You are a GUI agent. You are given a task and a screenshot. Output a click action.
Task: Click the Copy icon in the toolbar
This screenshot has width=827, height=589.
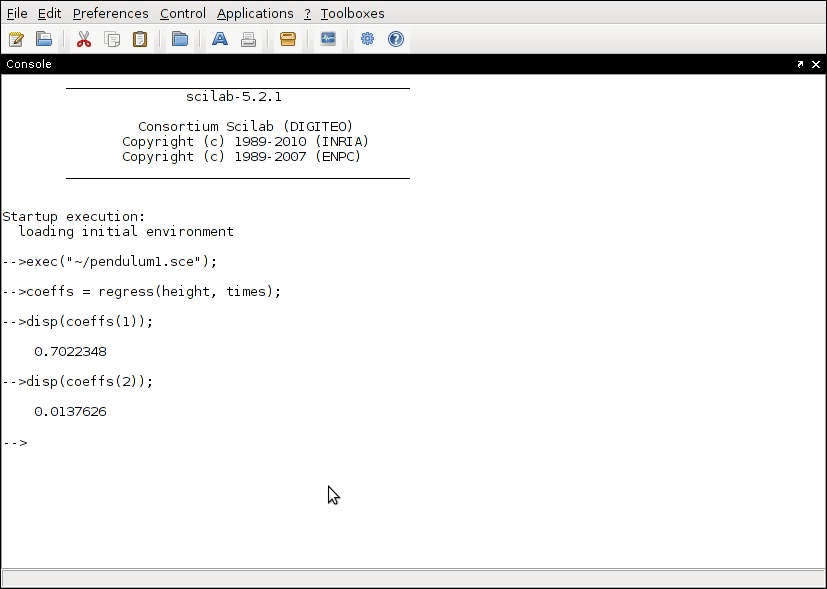(x=112, y=39)
